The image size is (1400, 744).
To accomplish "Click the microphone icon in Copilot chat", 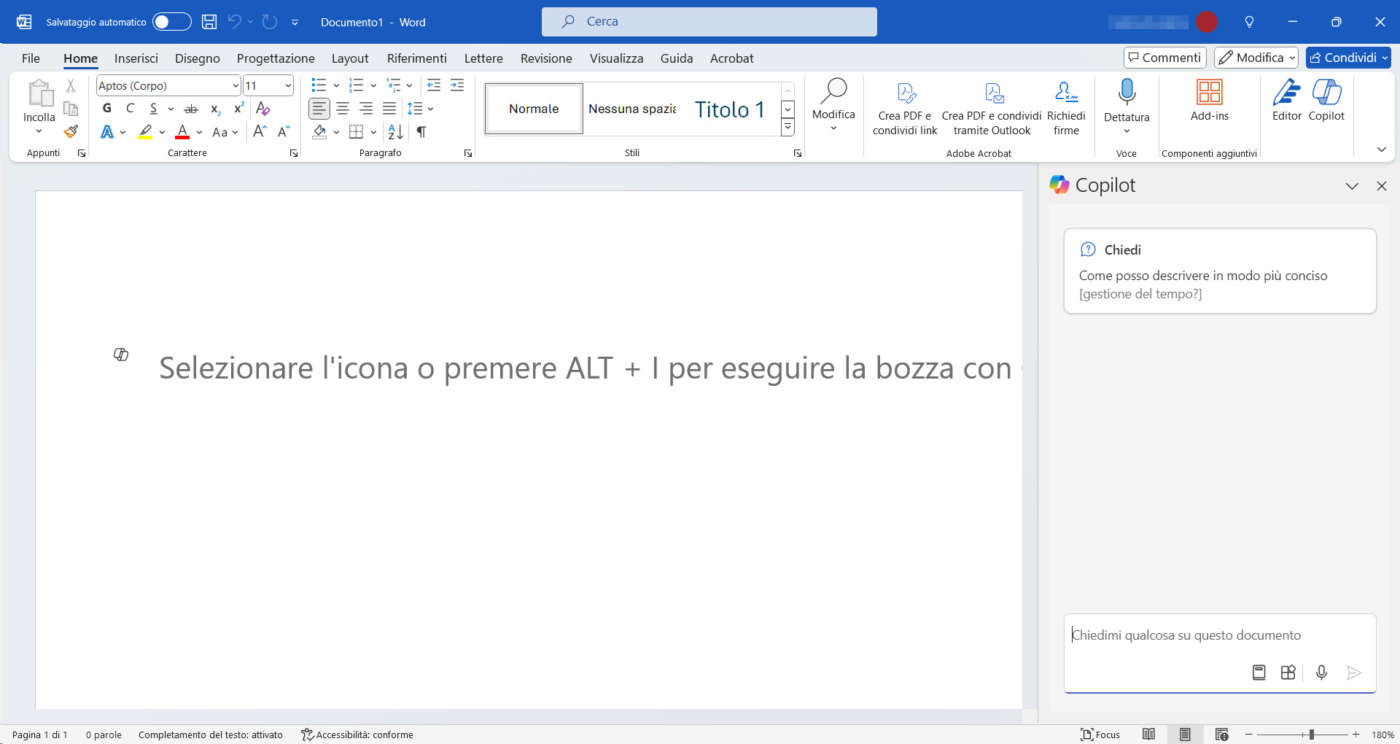I will 1321,673.
